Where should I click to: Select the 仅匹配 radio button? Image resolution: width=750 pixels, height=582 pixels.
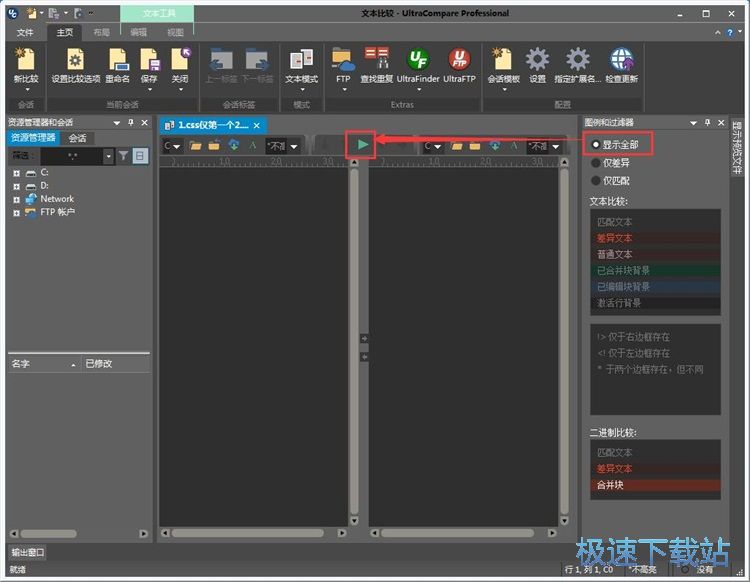[596, 180]
